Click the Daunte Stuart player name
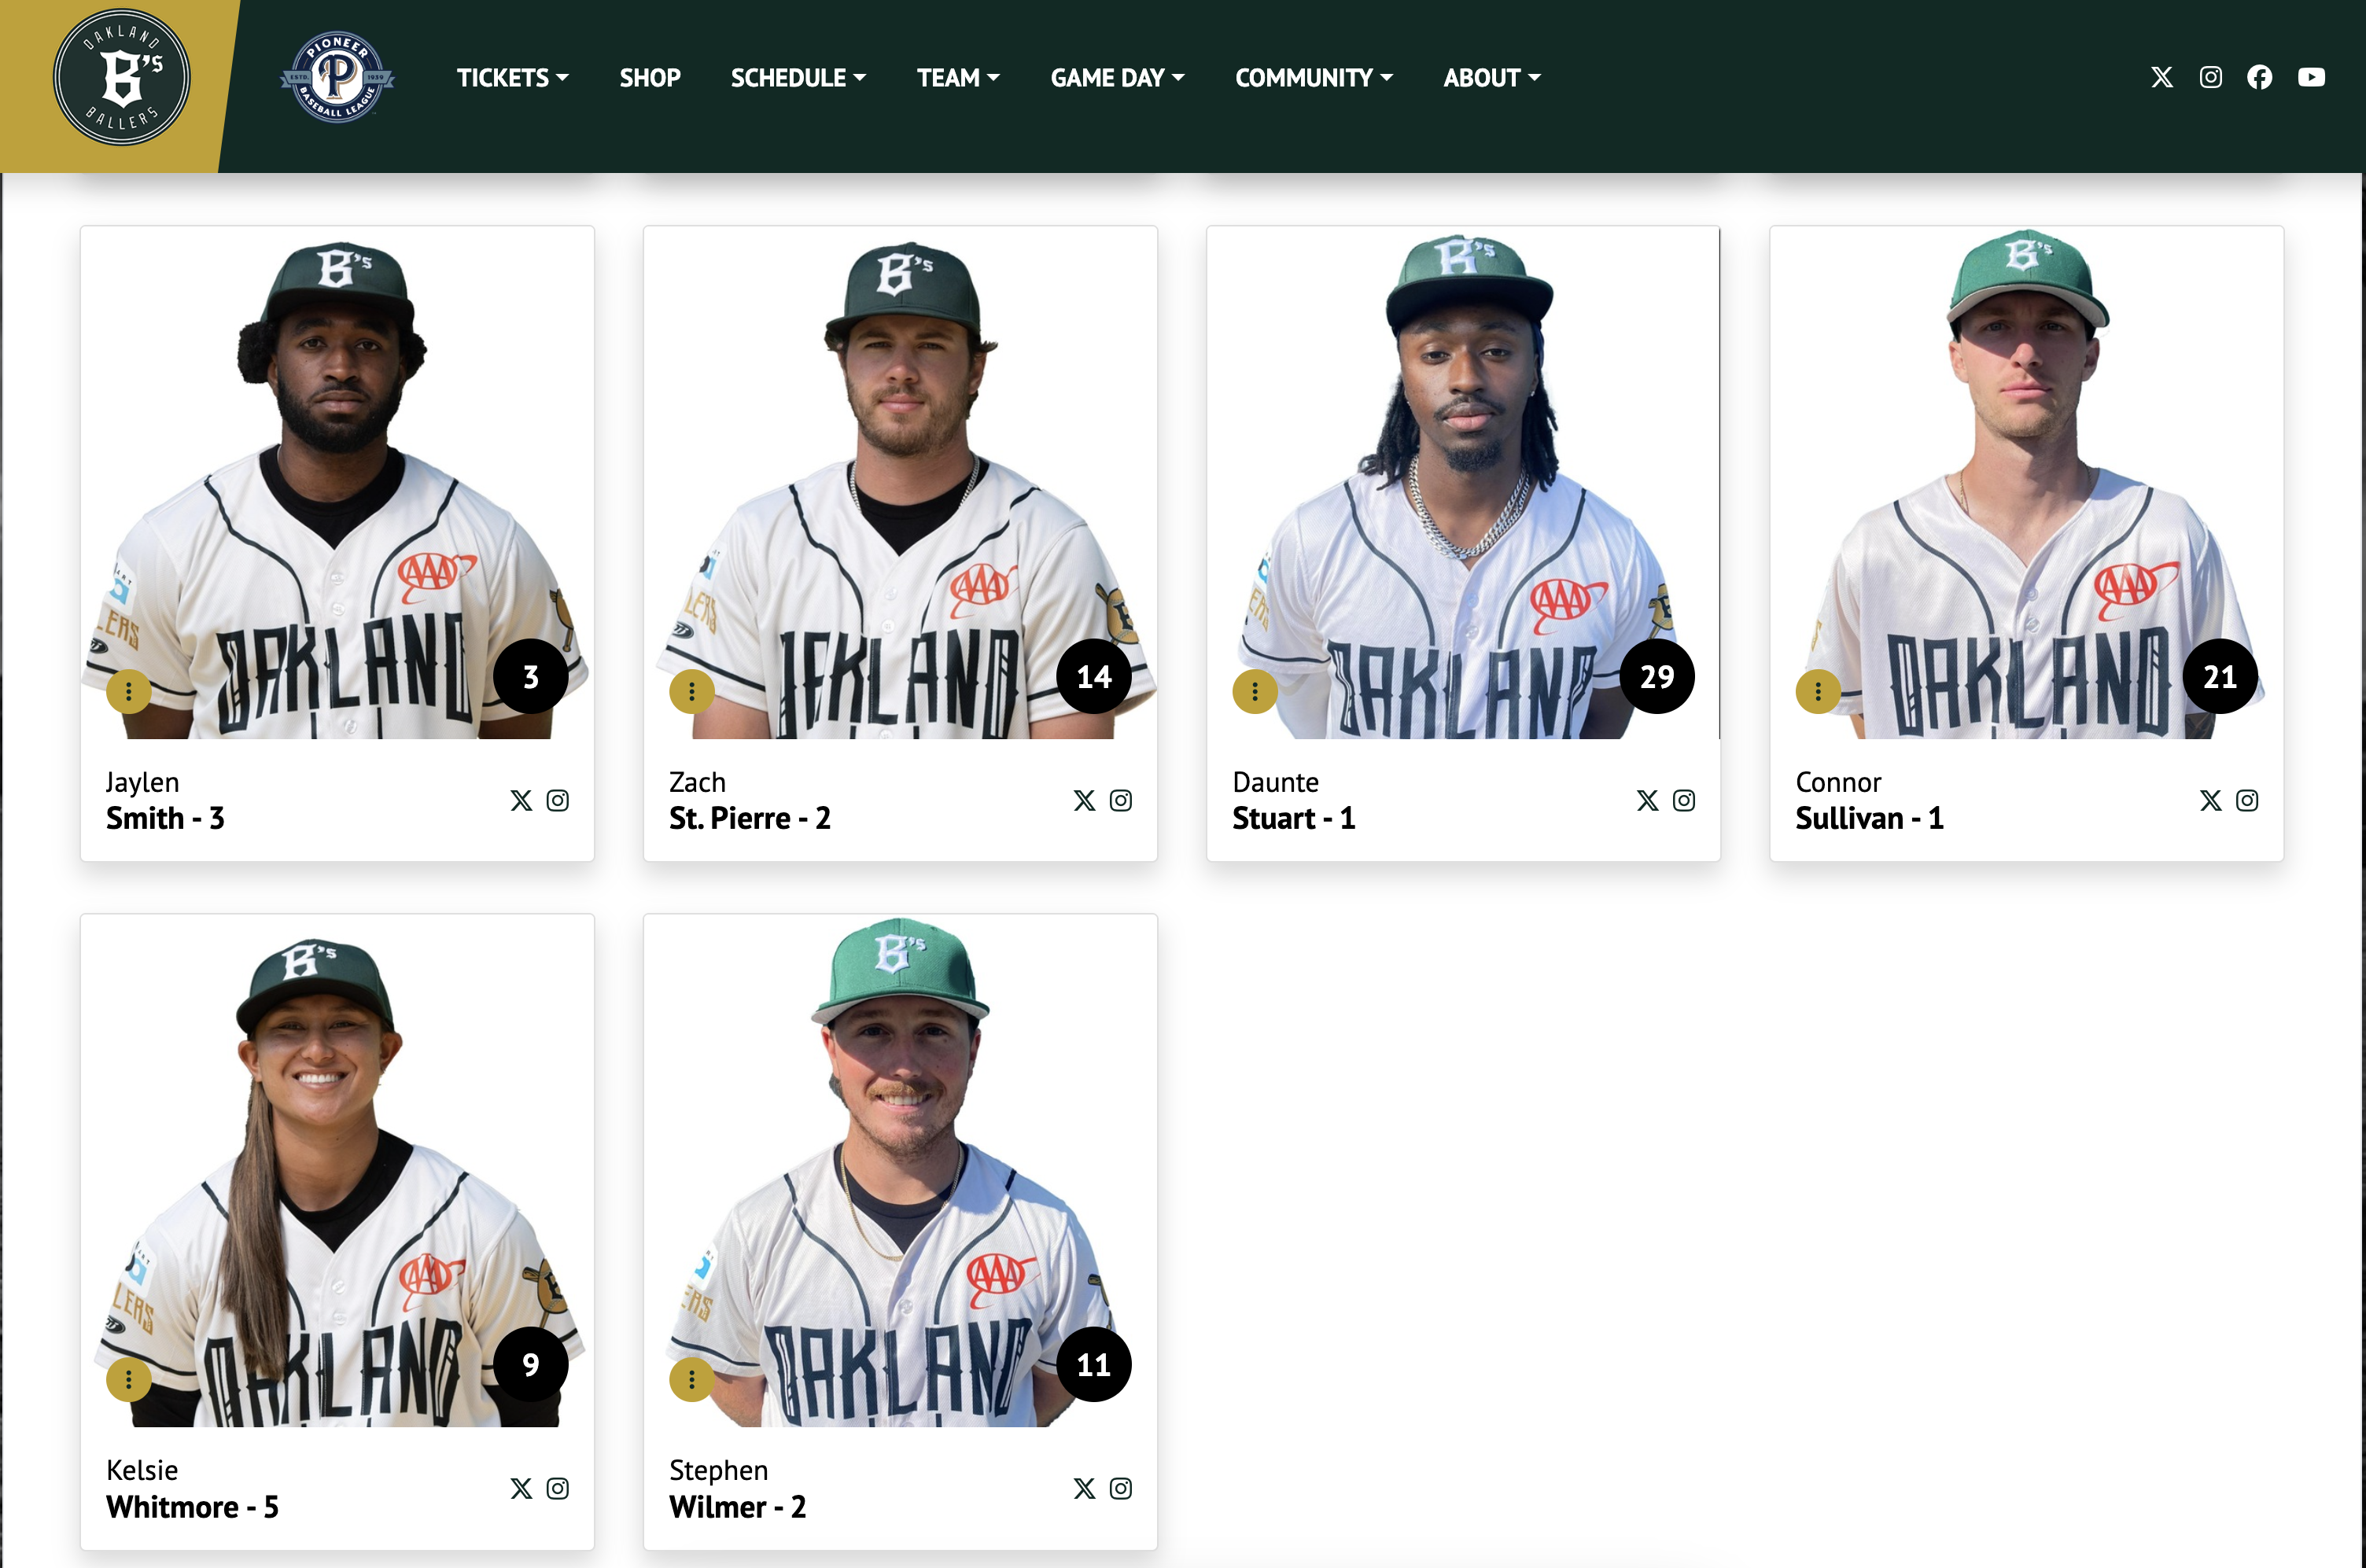Screen dimensions: 2366x1568 (x=1293, y=801)
